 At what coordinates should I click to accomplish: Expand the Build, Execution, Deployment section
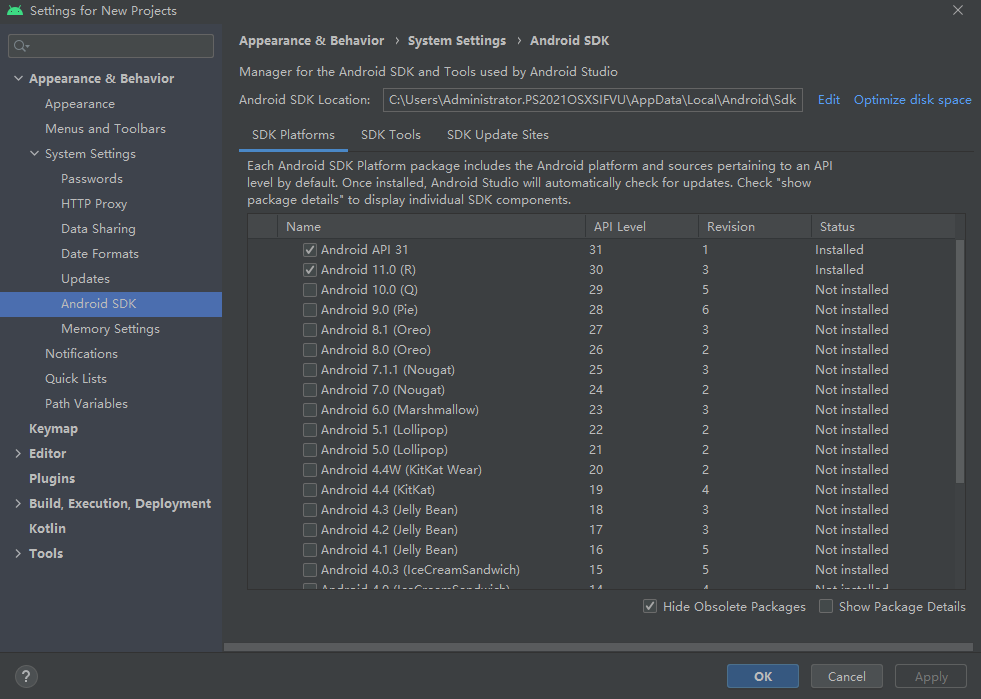pos(18,504)
